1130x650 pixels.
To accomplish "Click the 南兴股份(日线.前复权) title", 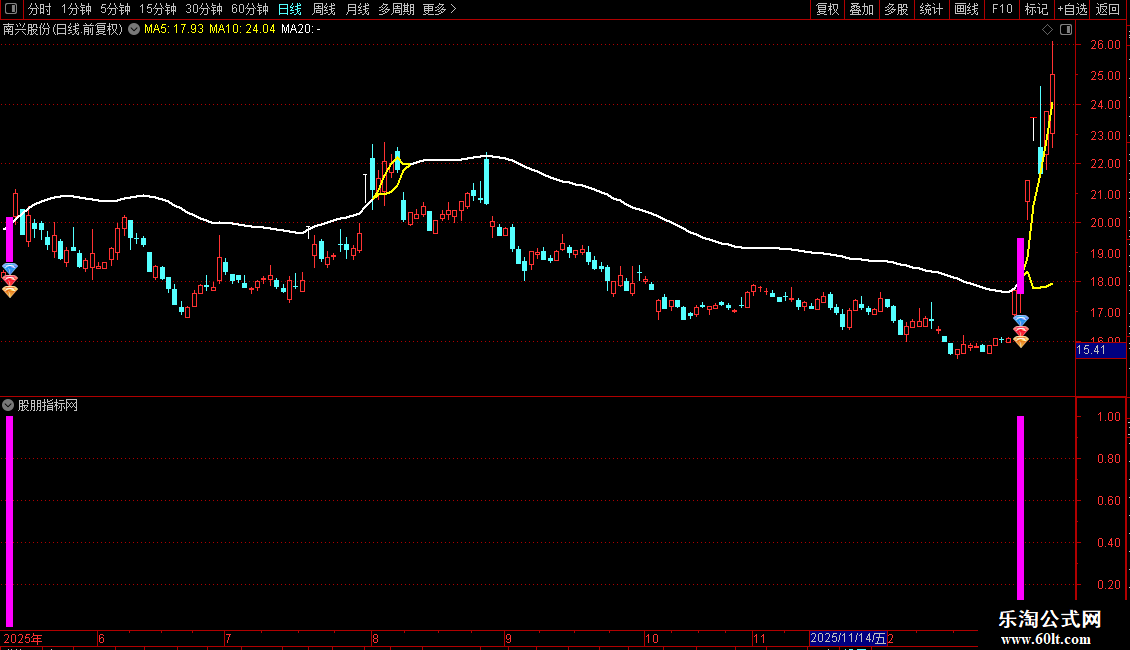I will pyautogui.click(x=63, y=29).
